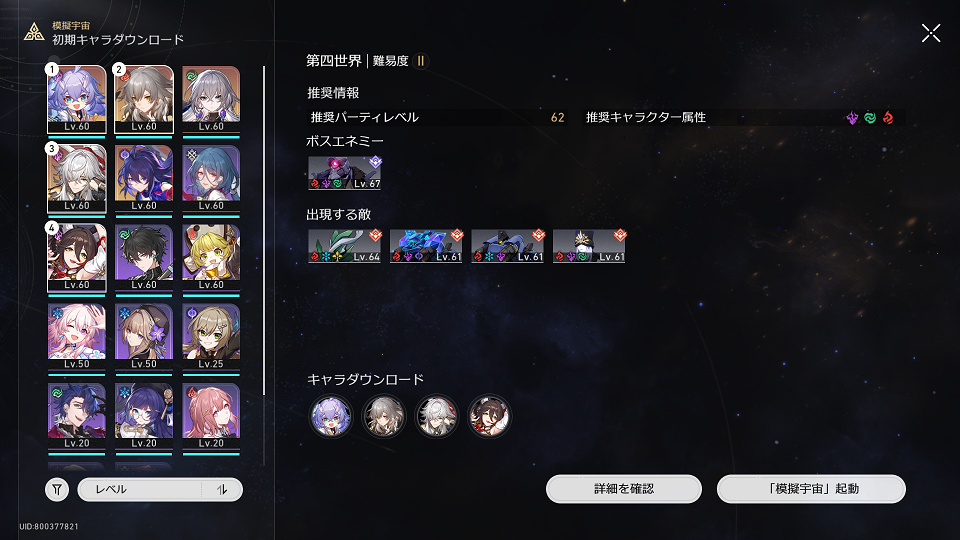Click the 詳細を確認 button
960x540 pixels.
pos(623,489)
